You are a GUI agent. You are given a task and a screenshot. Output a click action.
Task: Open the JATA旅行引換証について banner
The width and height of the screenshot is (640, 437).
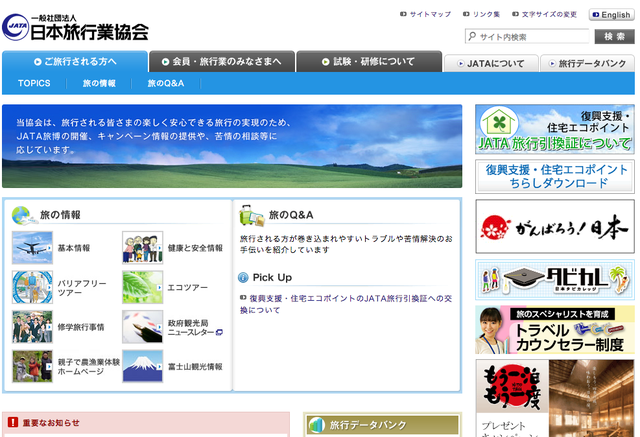click(555, 129)
